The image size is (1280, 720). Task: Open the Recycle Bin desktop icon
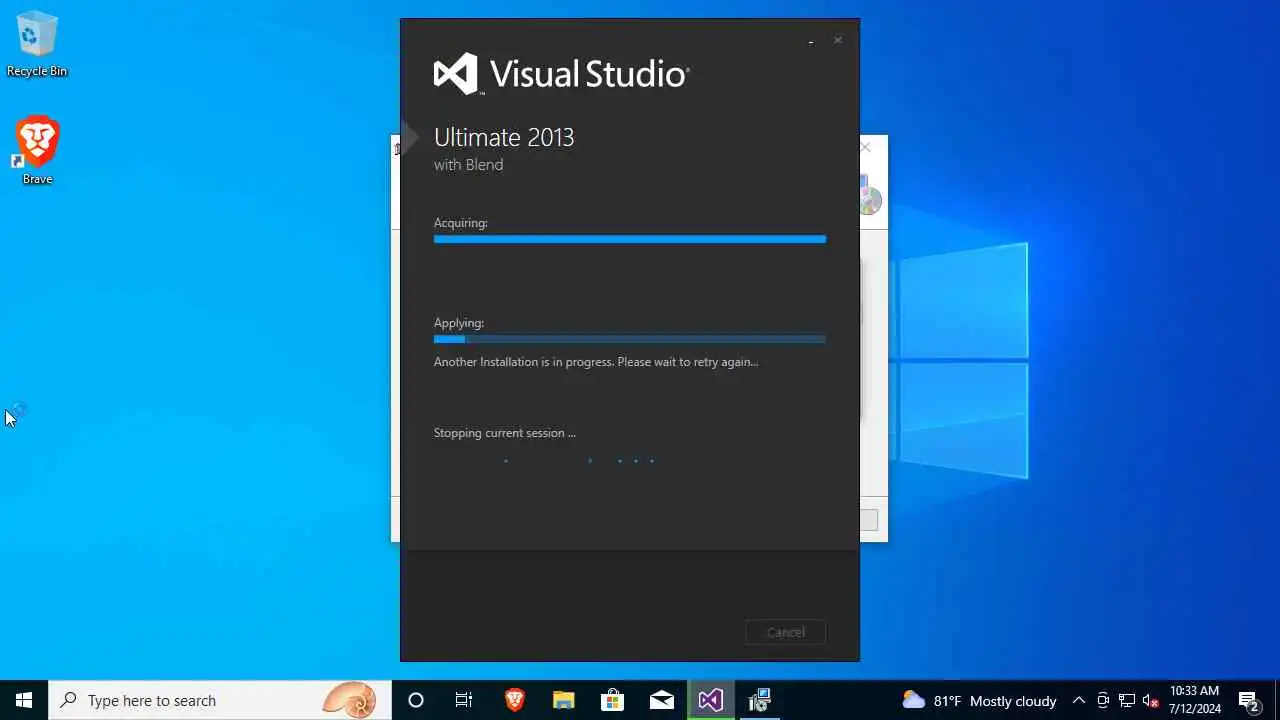click(x=37, y=45)
